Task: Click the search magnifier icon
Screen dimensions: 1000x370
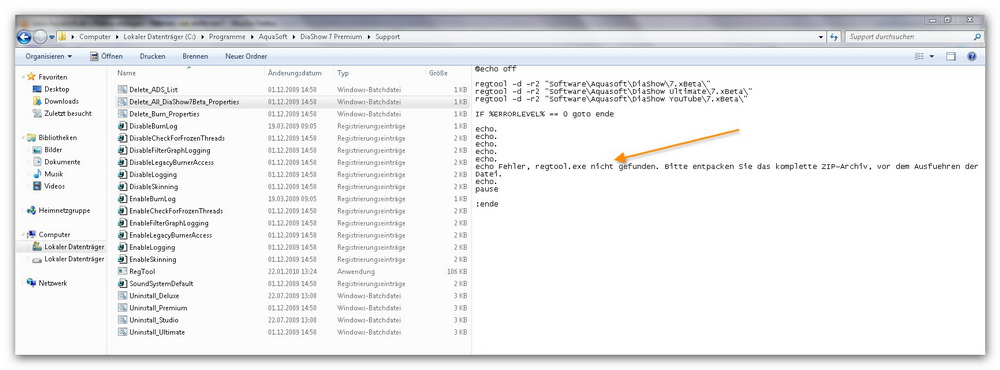Action: click(x=978, y=37)
